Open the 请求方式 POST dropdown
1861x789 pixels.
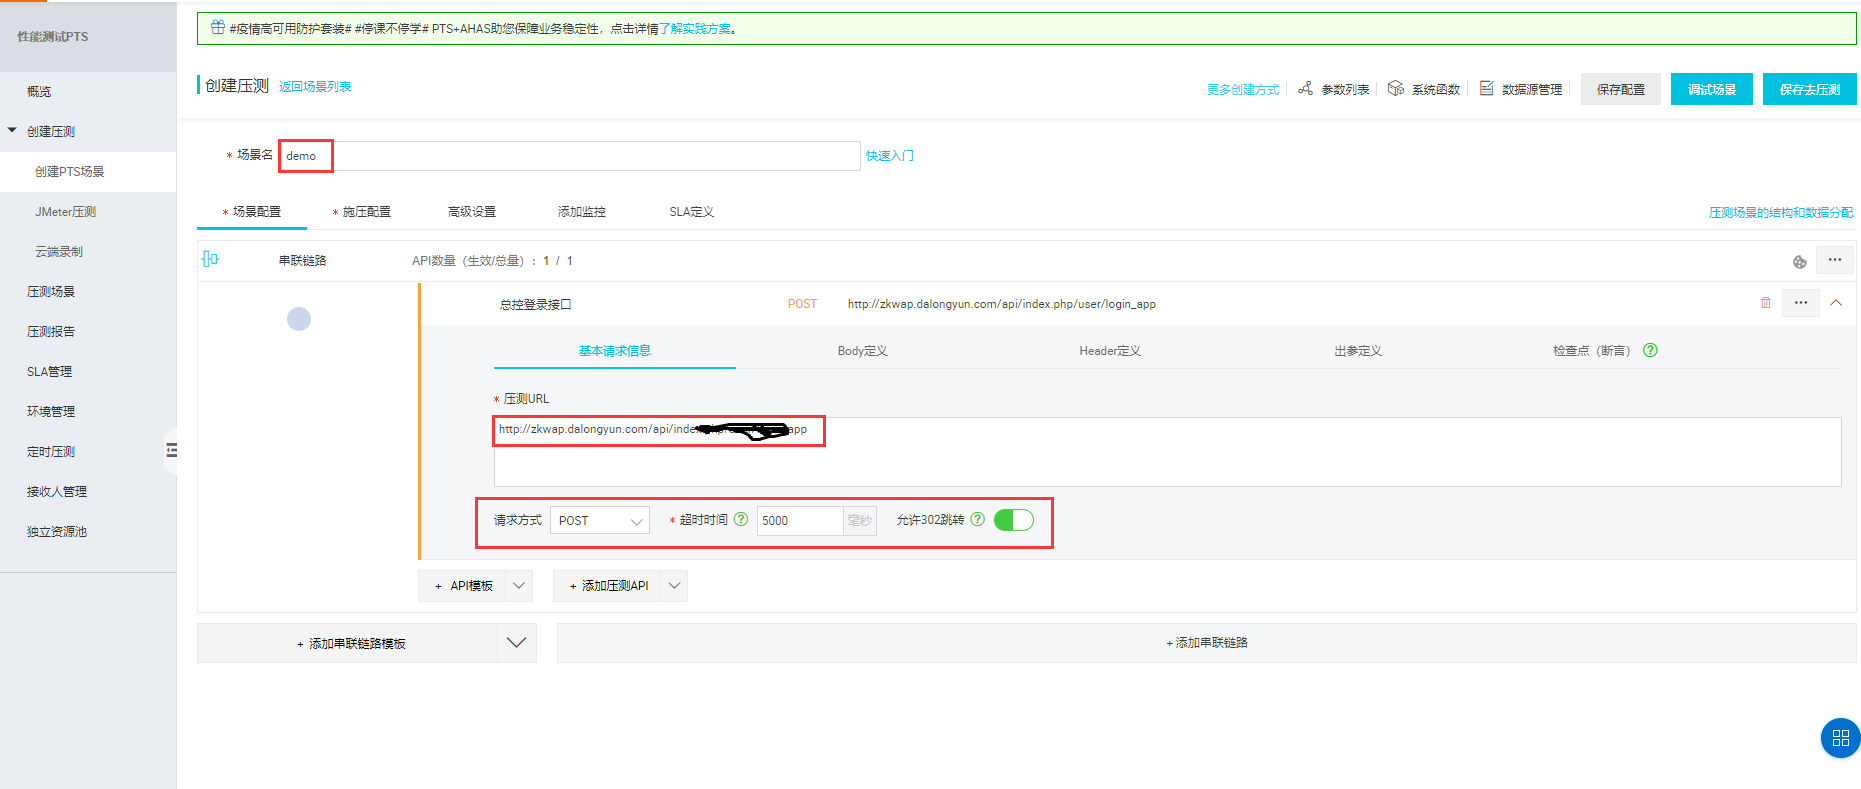[x=600, y=520]
